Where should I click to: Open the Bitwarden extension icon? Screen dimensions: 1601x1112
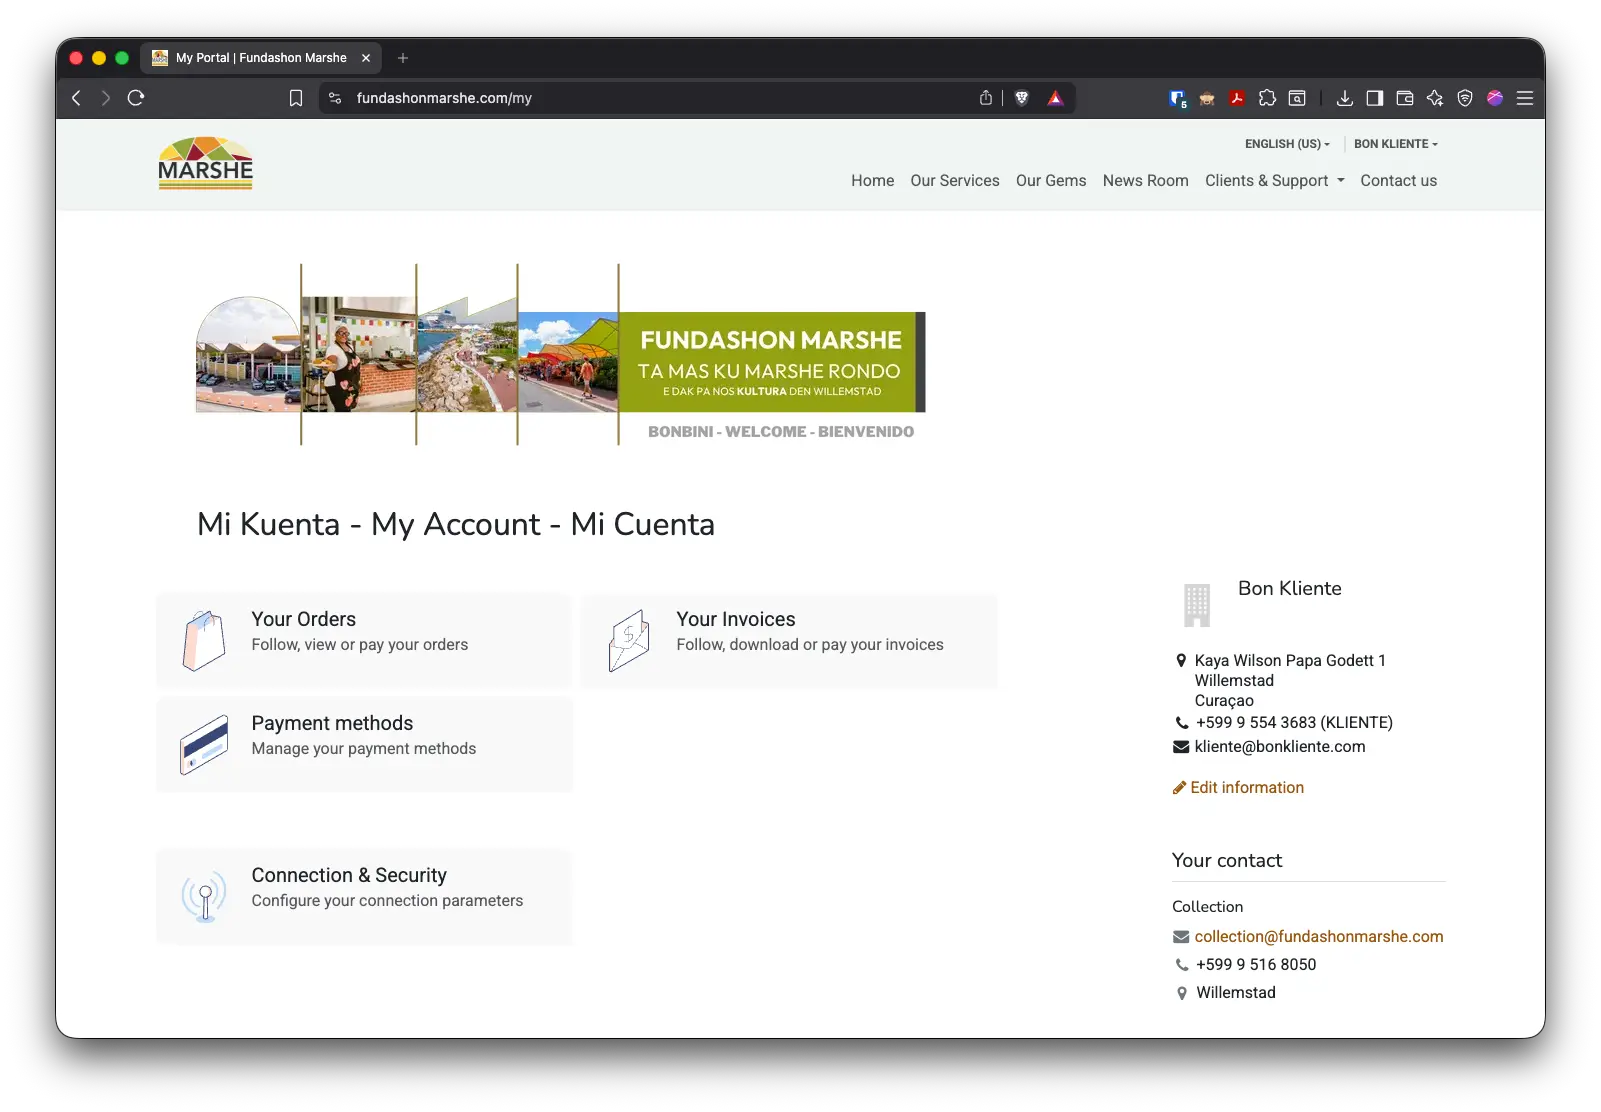pyautogui.click(x=1177, y=98)
